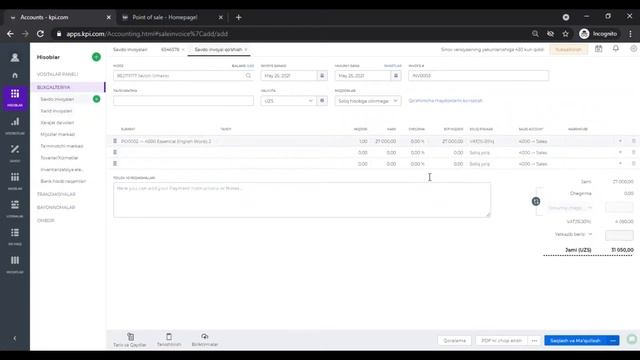
Task: Open the BUXGALTERIYA section
Action: tap(53, 87)
